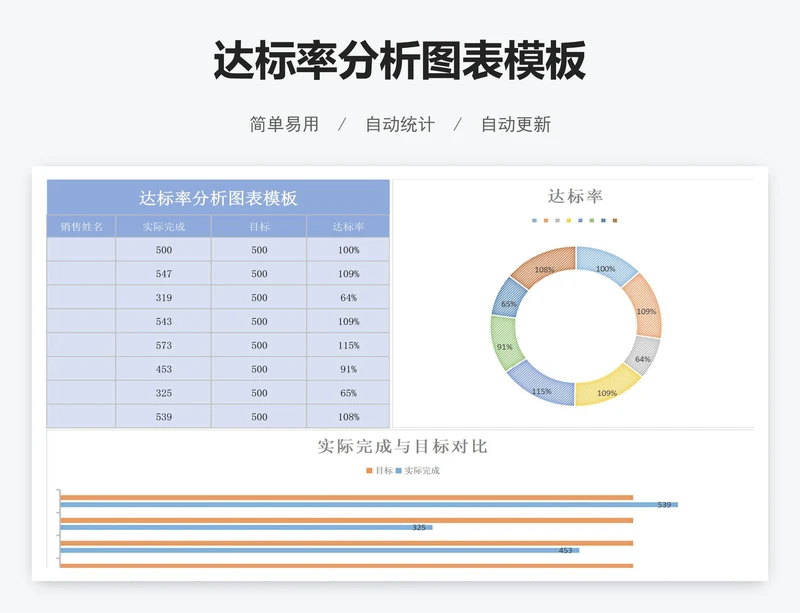Select the table cell showing 573
The width and height of the screenshot is (800, 613).
(163, 346)
